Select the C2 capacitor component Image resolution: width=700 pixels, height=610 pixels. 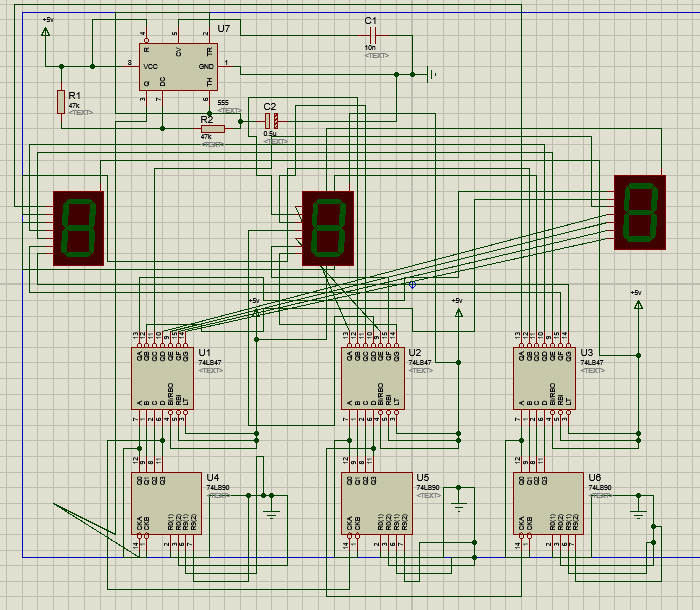[270, 120]
